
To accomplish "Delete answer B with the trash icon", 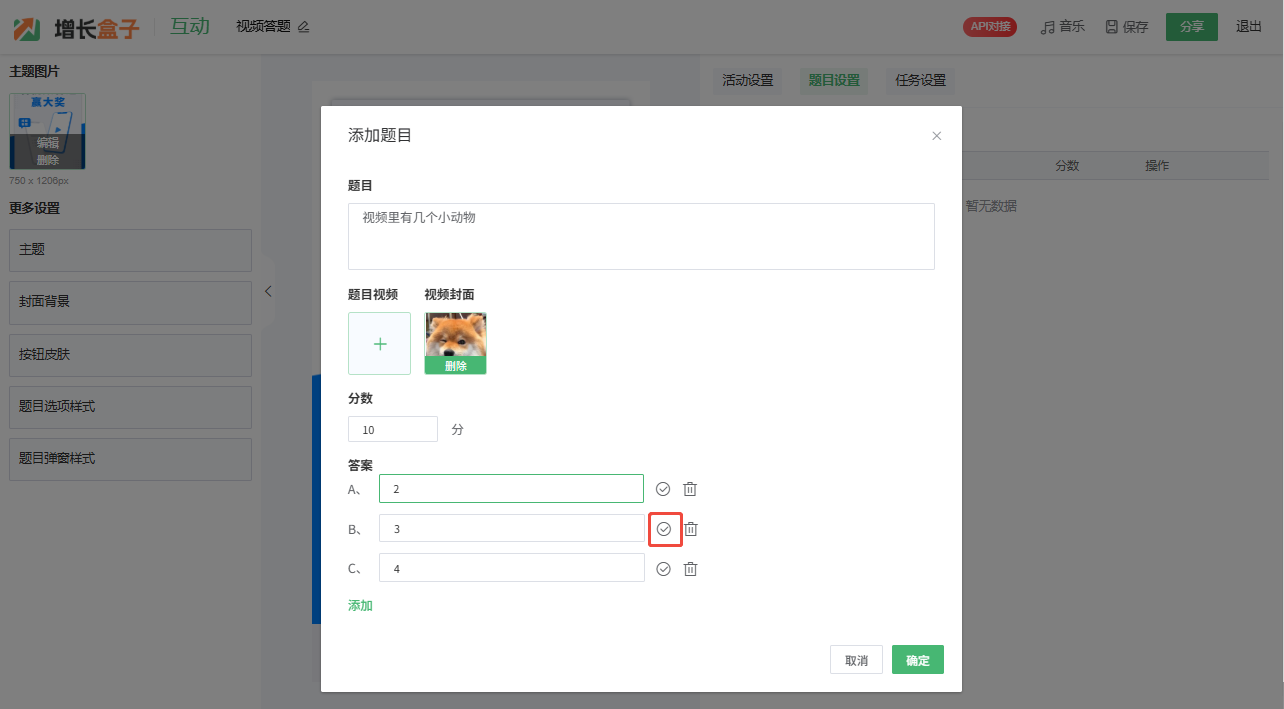I will click(x=690, y=529).
